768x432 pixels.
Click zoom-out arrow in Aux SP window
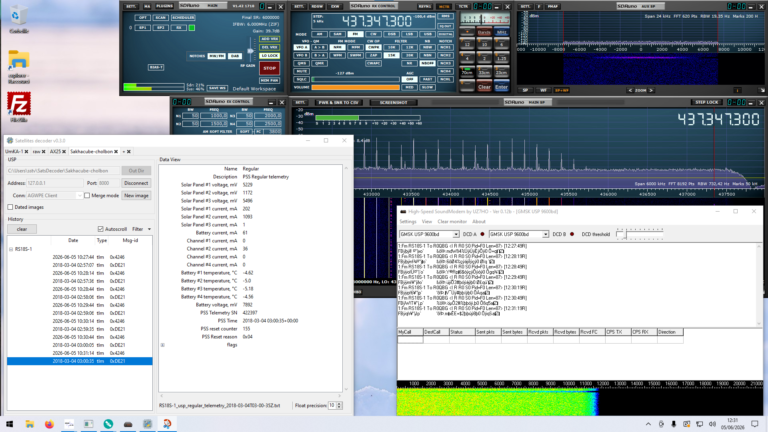(x=630, y=90)
